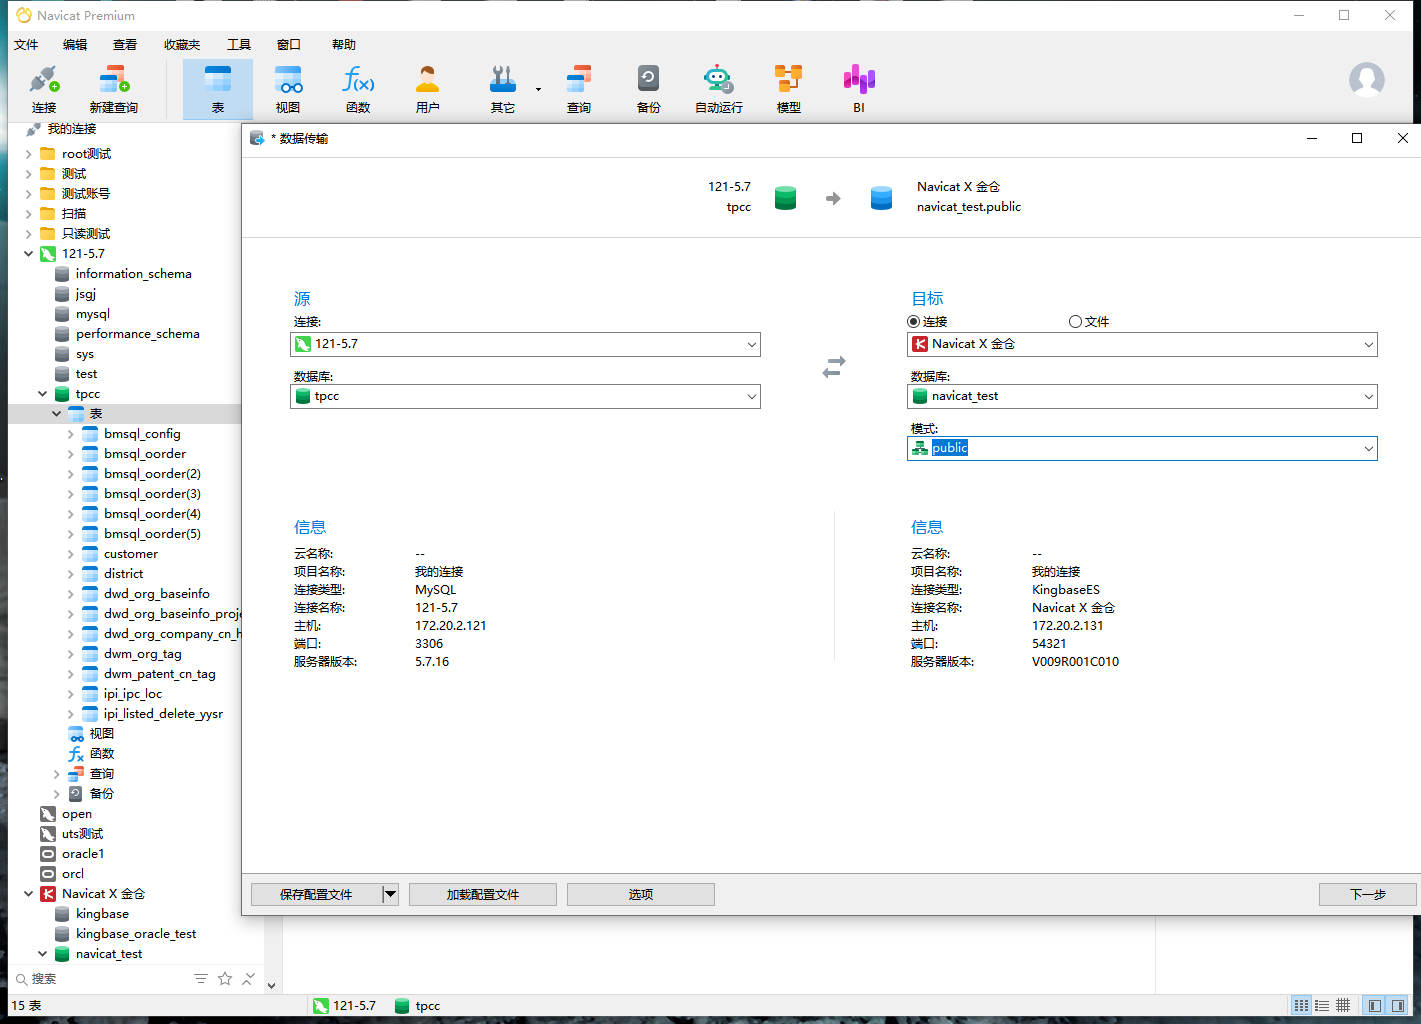
Task: Open the source 连接 dropdown showing 121-5.7
Action: [x=525, y=344]
